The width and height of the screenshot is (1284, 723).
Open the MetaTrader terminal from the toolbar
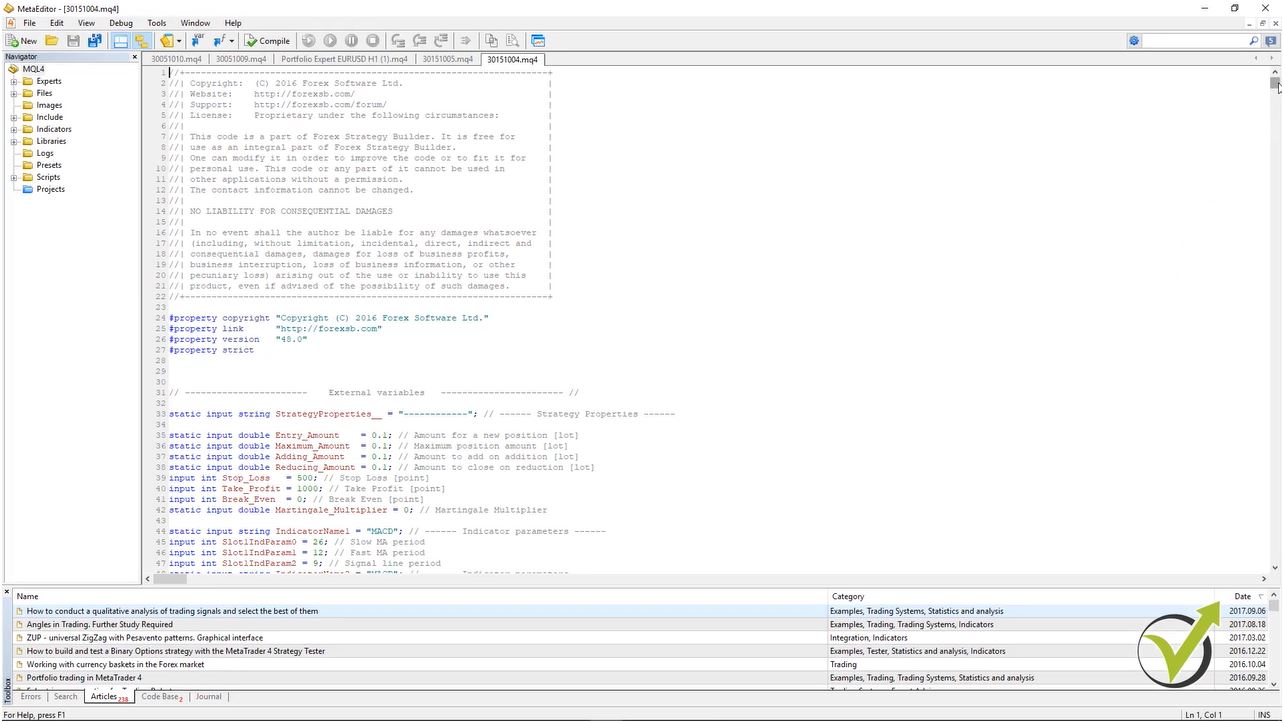(538, 40)
